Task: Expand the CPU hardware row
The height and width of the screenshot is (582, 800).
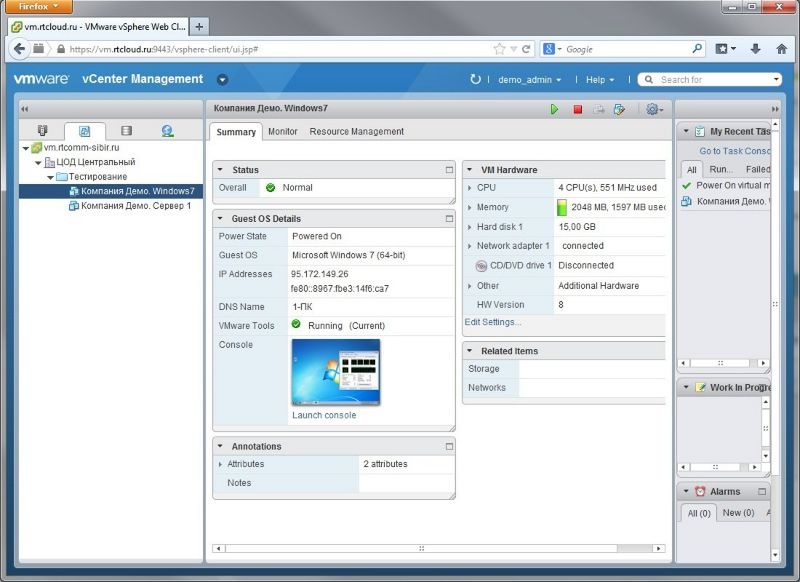Action: click(470, 187)
